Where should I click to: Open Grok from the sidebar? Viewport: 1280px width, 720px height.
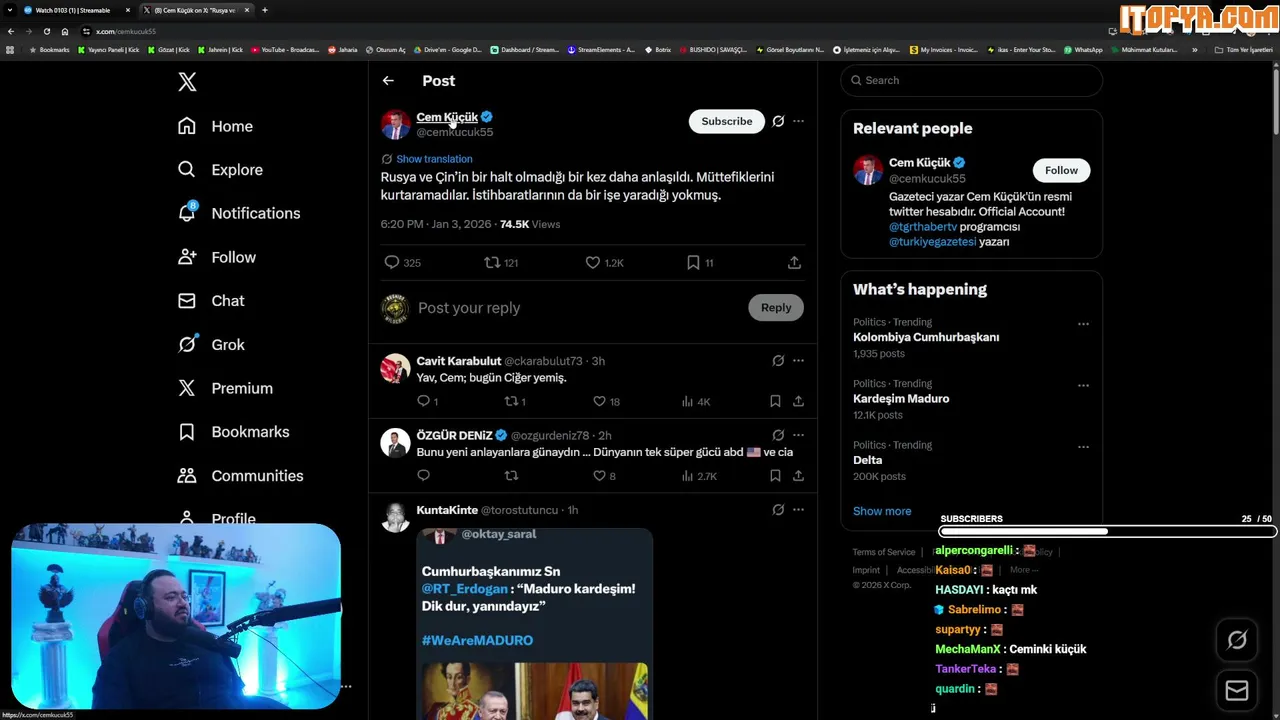tap(210, 344)
